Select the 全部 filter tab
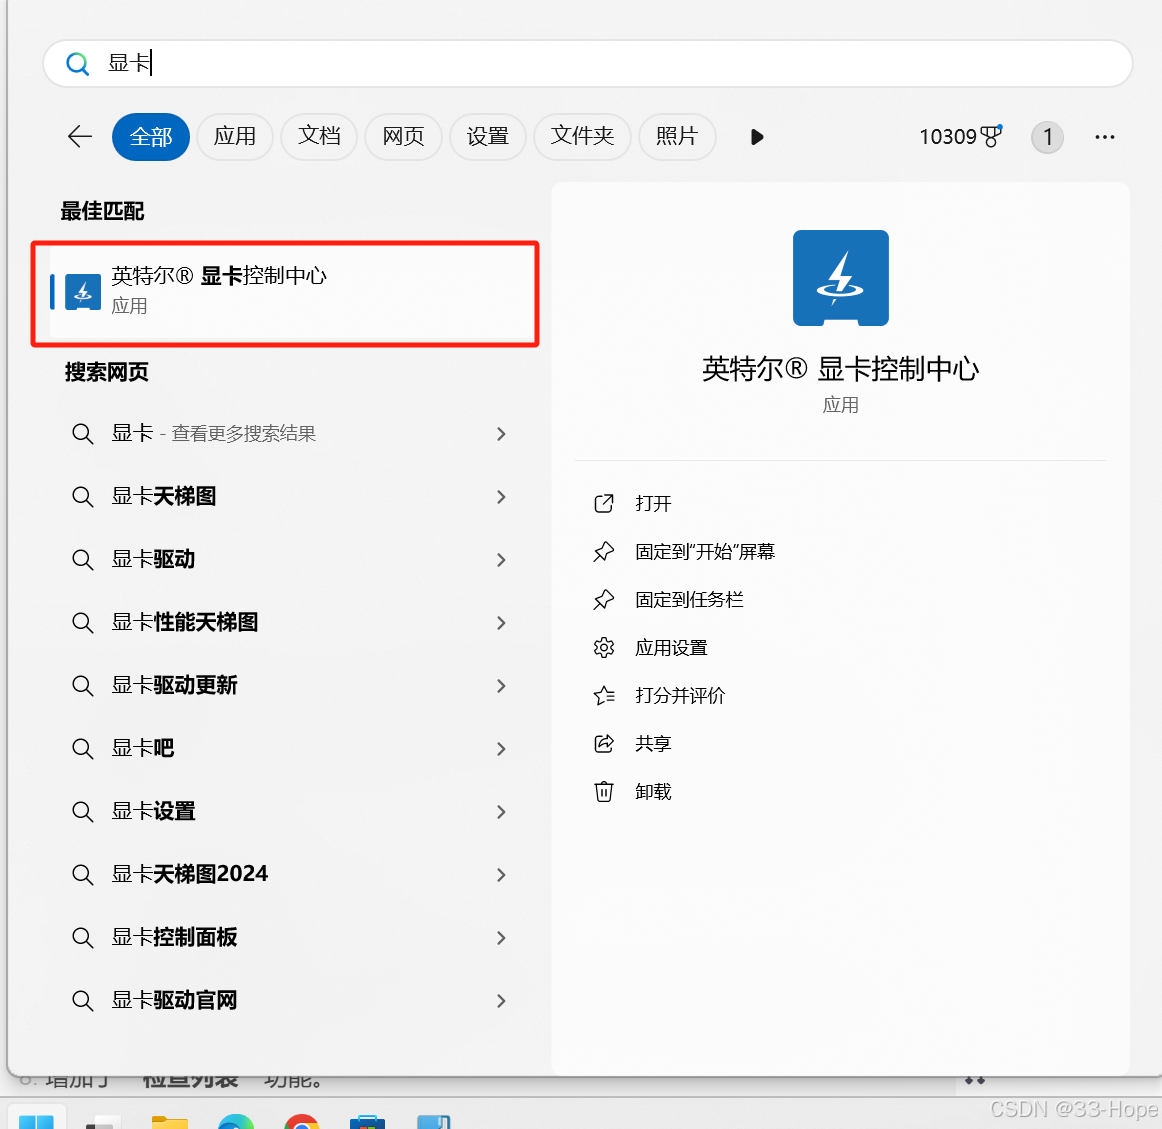1162x1129 pixels. coord(151,136)
